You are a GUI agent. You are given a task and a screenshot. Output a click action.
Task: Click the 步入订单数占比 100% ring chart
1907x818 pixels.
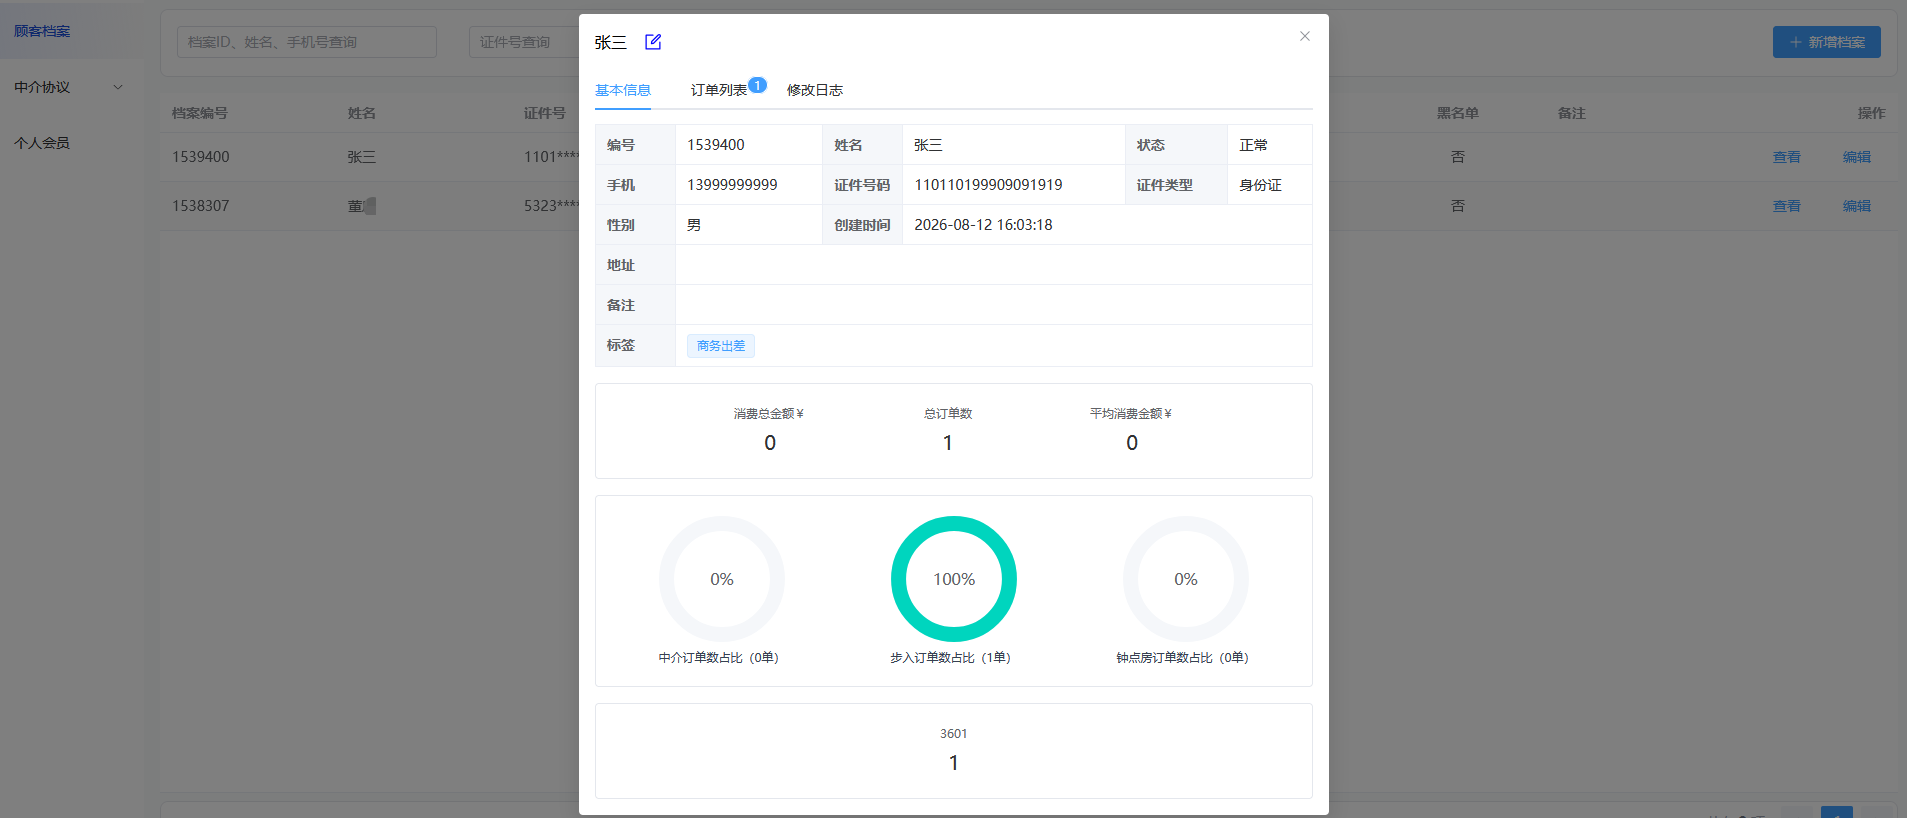pos(954,579)
